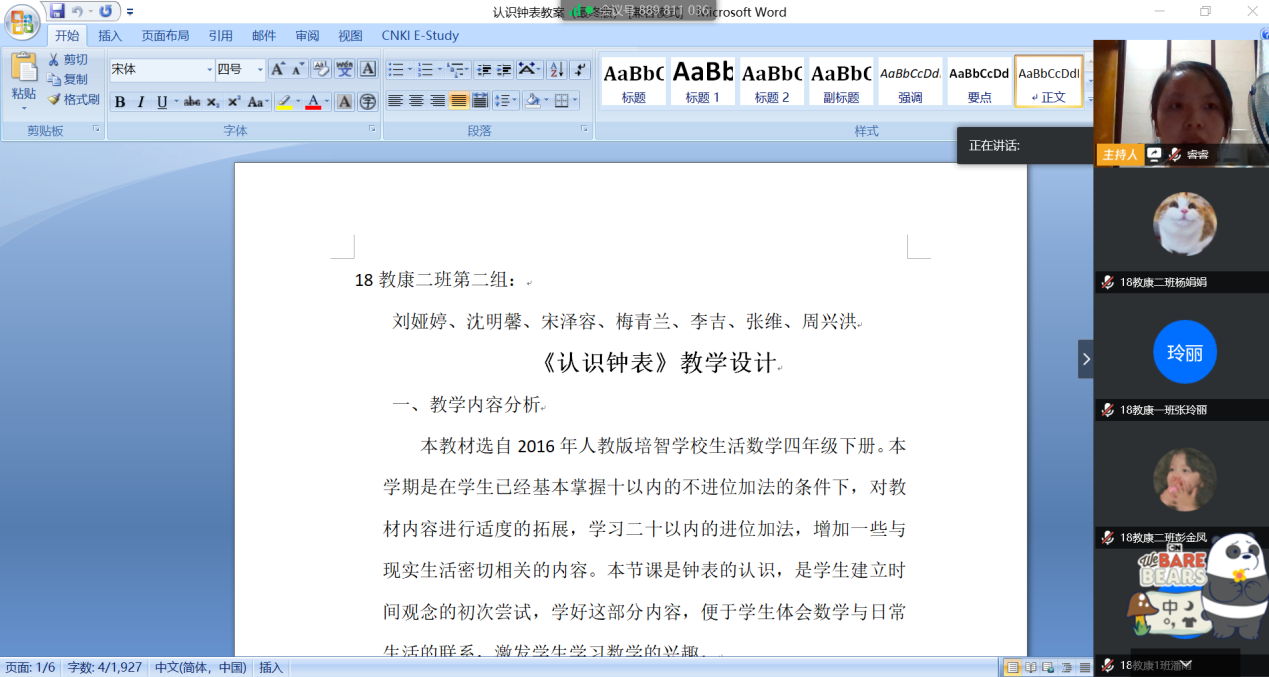Viewport: 1269px width, 677px height.
Task: Open the 四号 font size dropdown
Action: tap(260, 68)
